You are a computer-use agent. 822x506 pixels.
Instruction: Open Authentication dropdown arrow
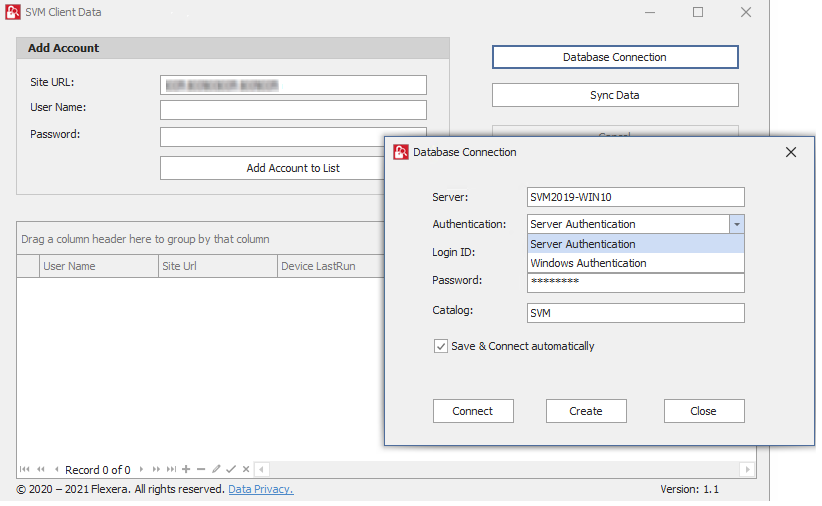(x=737, y=224)
